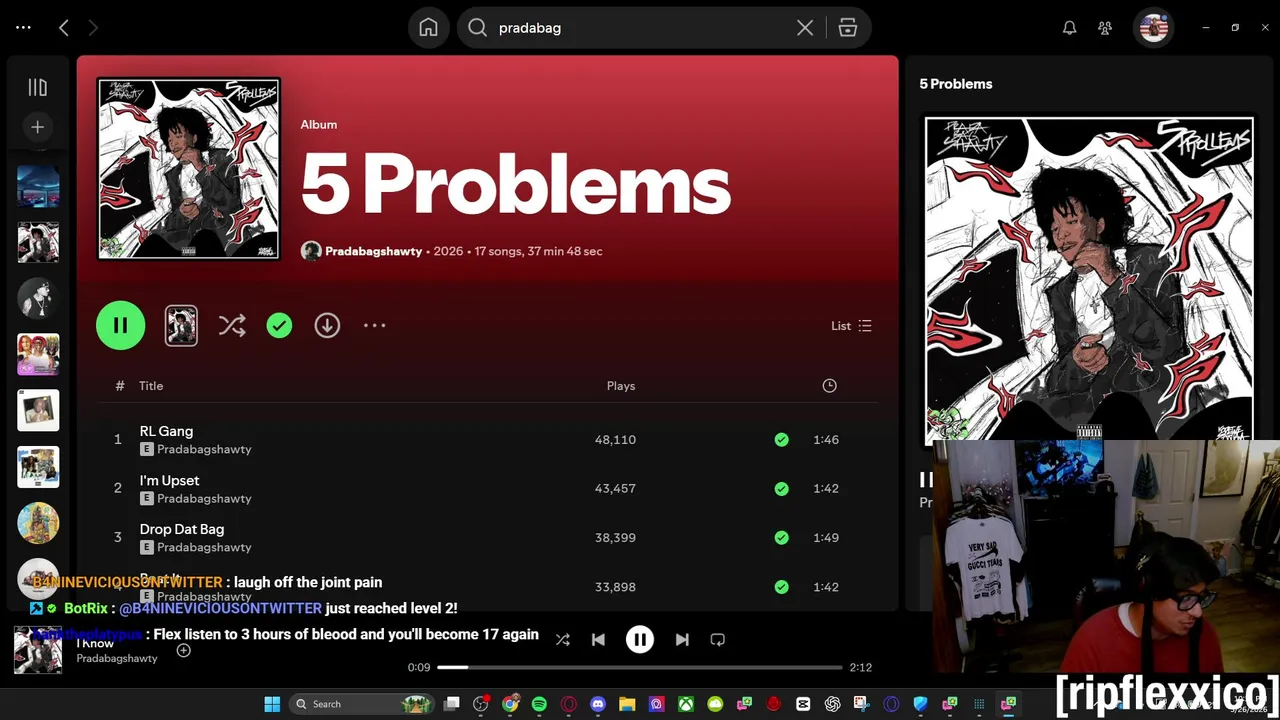Open the round yellow avatar in library sidebar
This screenshot has width=1280, height=720.
pos(38,523)
